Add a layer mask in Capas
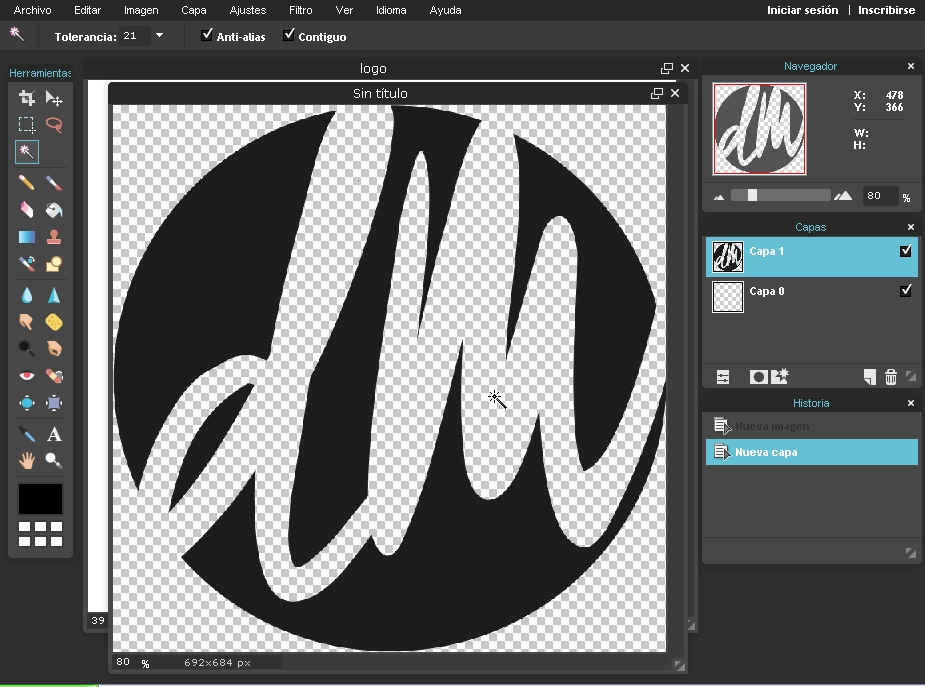Viewport: 925px width, 687px height. [759, 377]
